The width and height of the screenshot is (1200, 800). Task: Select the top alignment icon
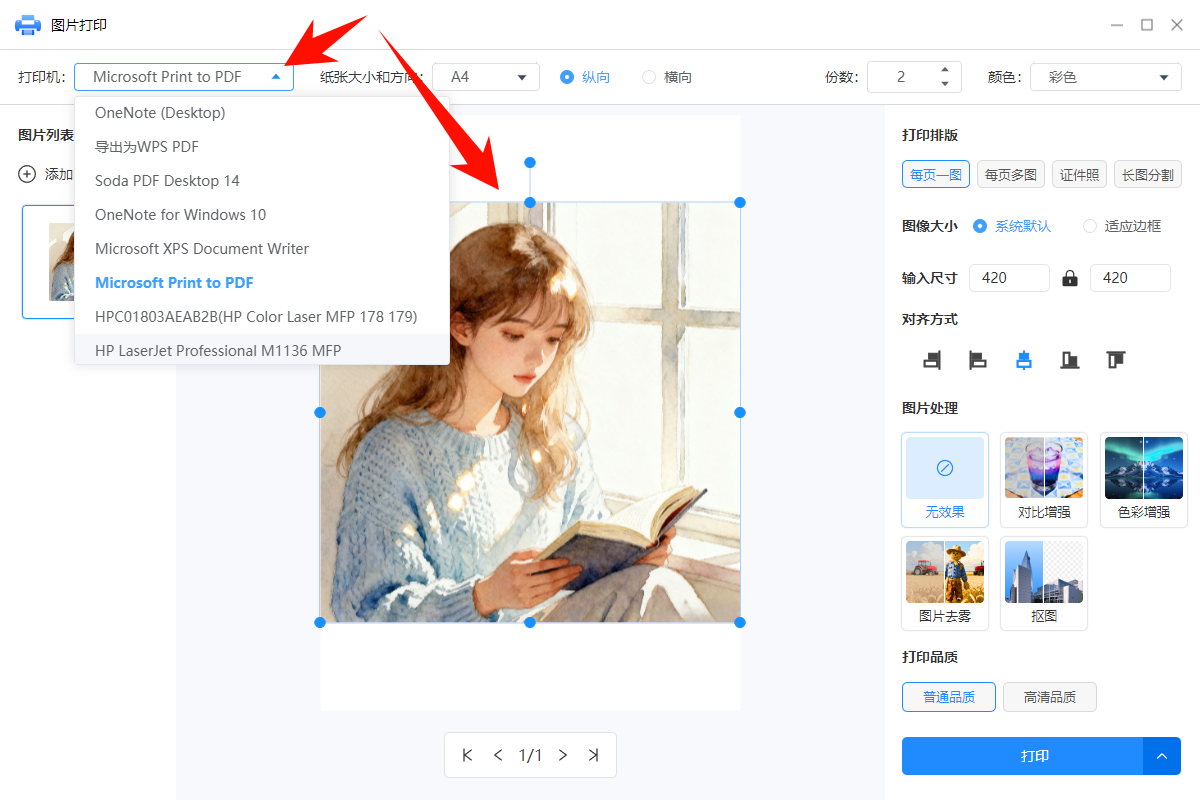click(x=1115, y=360)
